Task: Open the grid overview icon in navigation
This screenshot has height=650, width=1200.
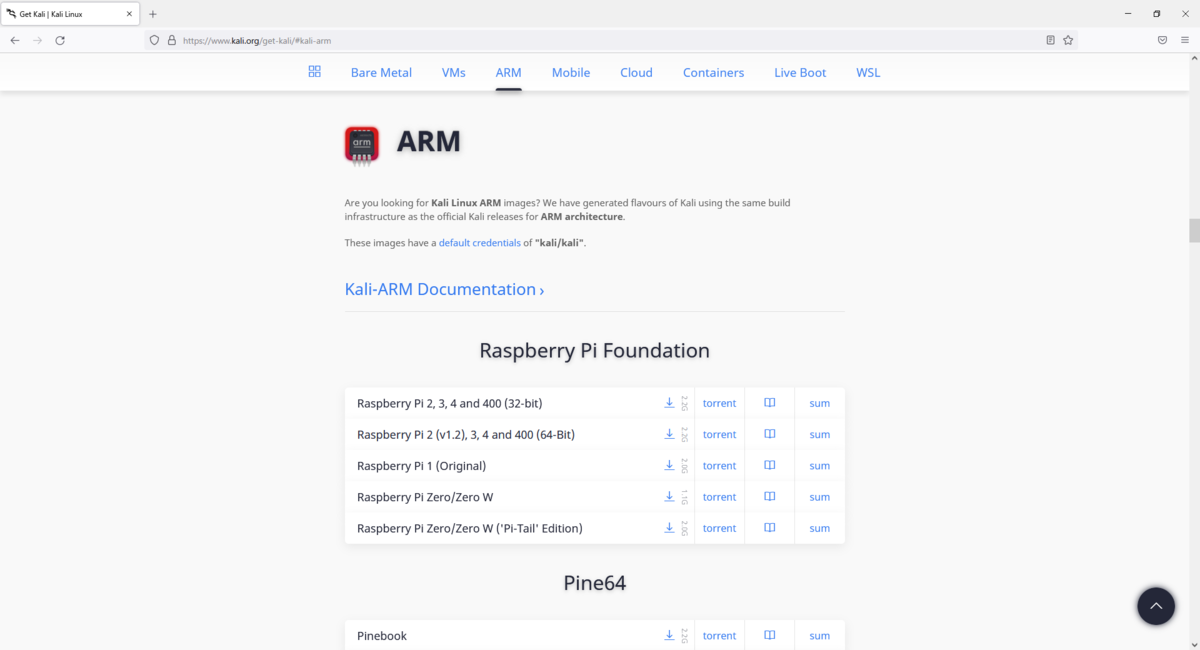Action: (314, 72)
